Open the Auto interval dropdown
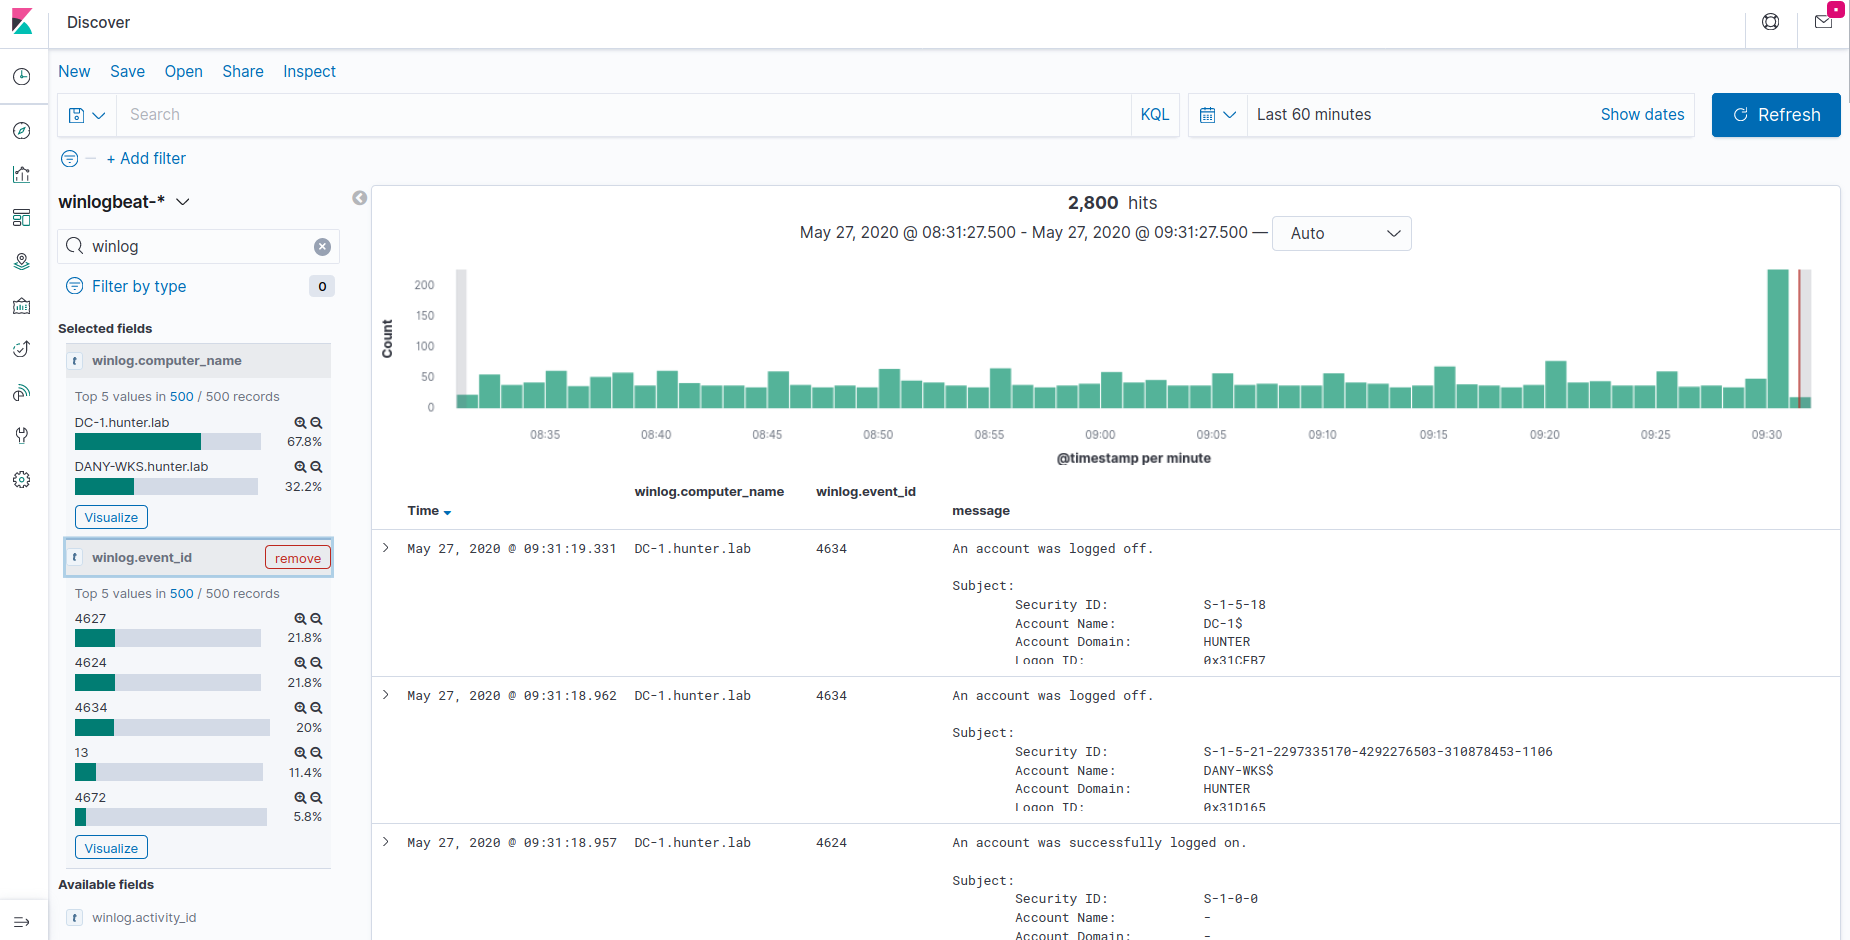Image resolution: width=1850 pixels, height=940 pixels. 1341,234
